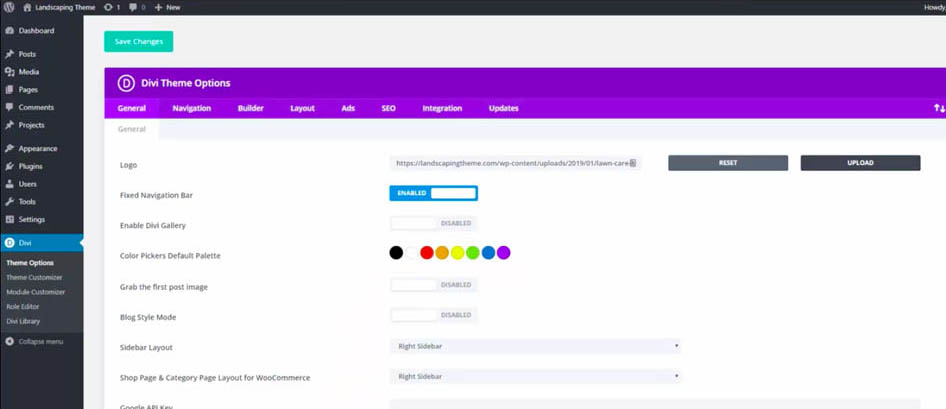The image size is (946, 409).
Task: Pick the white palette color swatch
Action: click(x=411, y=253)
